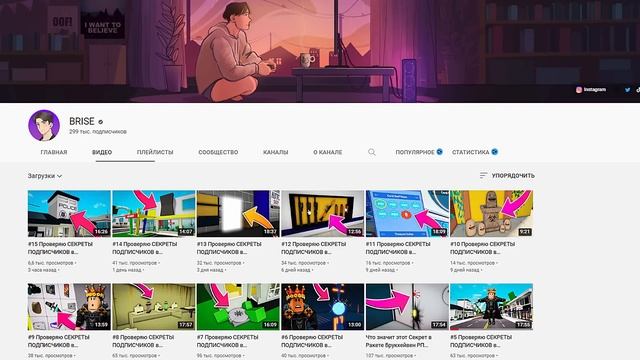Open the ПЛЕЙЛИСТЫ tab
Screen dimensions: 640x360
[x=155, y=152]
